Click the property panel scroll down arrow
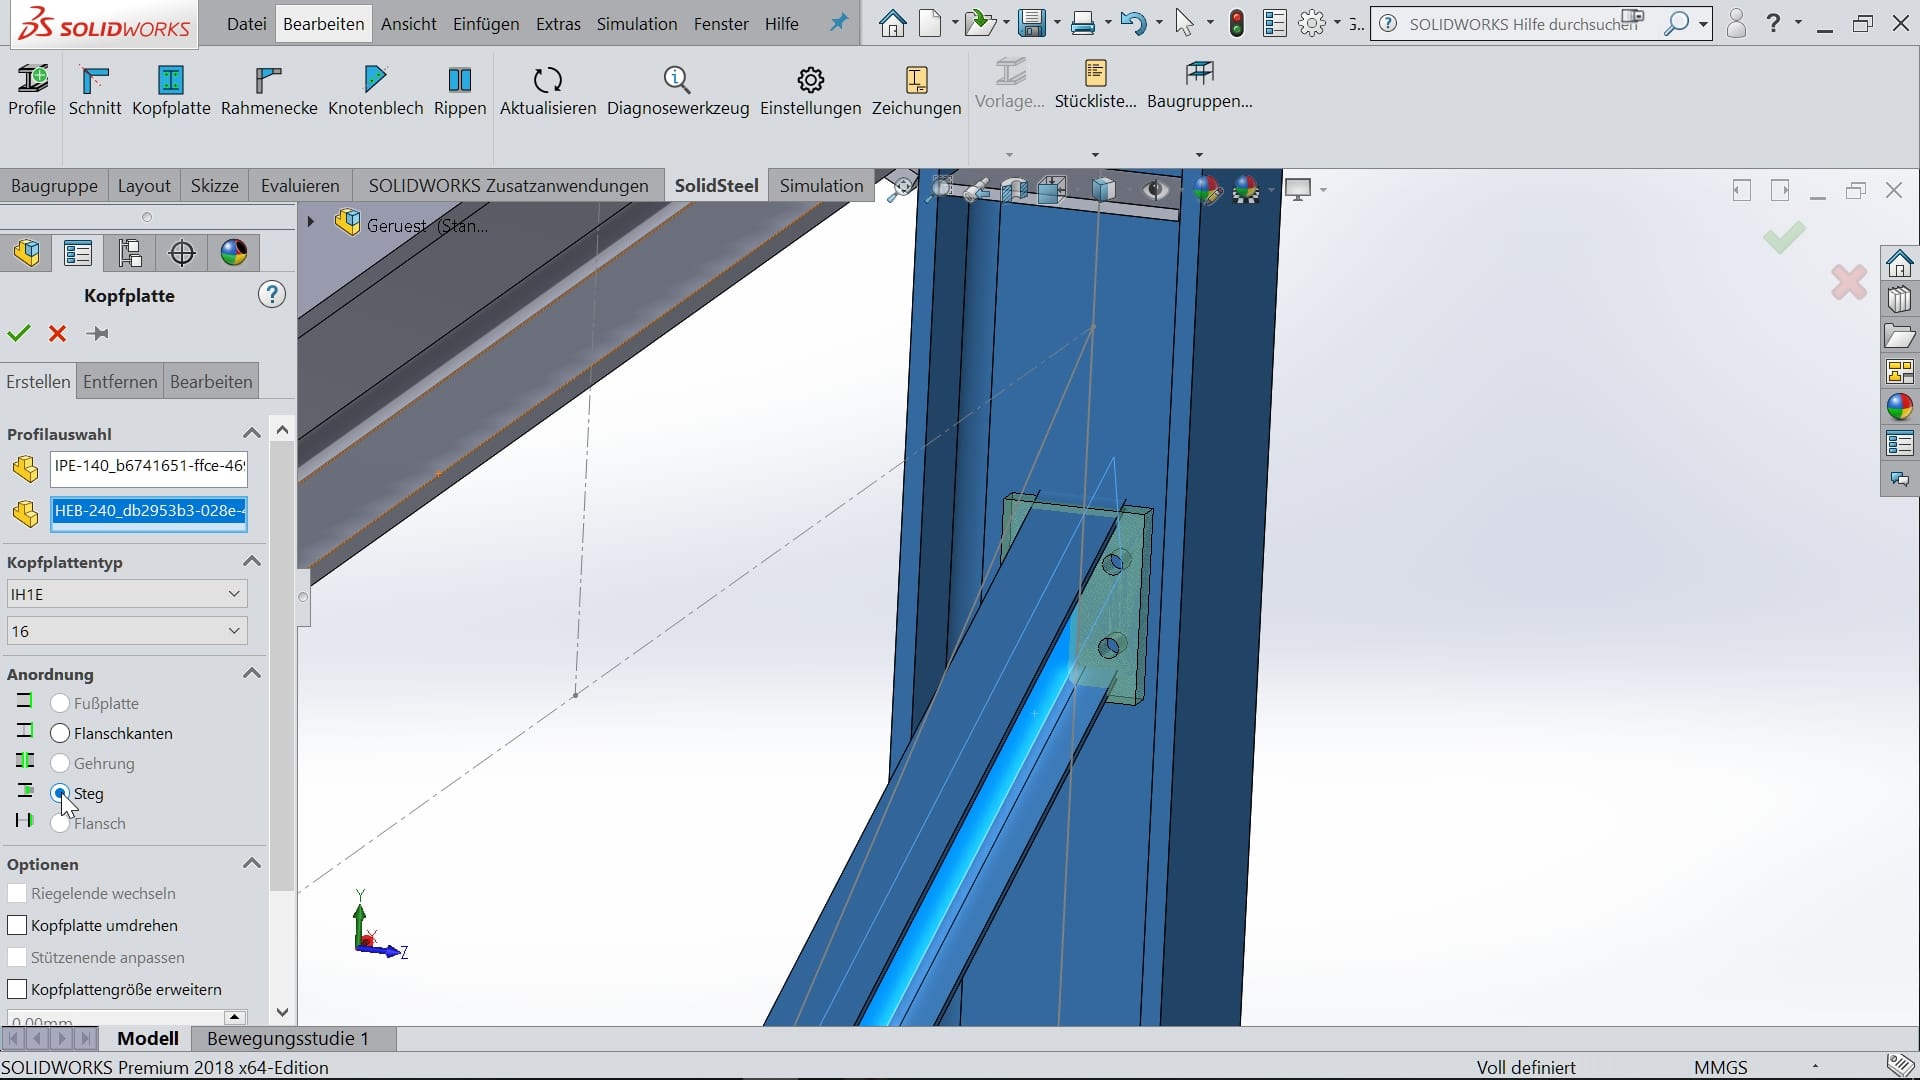 click(x=282, y=1012)
